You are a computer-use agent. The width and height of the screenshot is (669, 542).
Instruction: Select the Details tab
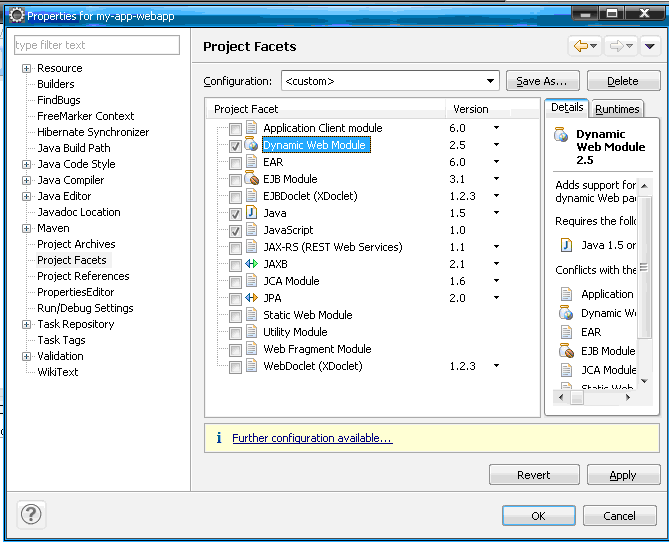click(567, 107)
